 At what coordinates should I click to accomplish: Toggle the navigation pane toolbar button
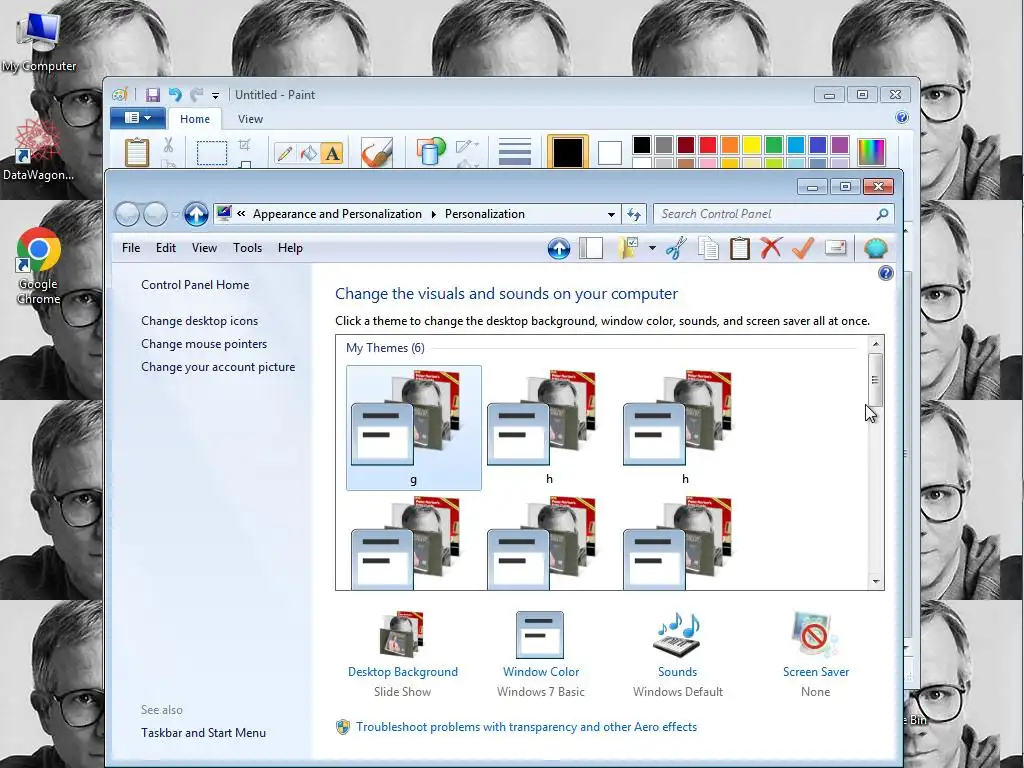[x=591, y=248]
